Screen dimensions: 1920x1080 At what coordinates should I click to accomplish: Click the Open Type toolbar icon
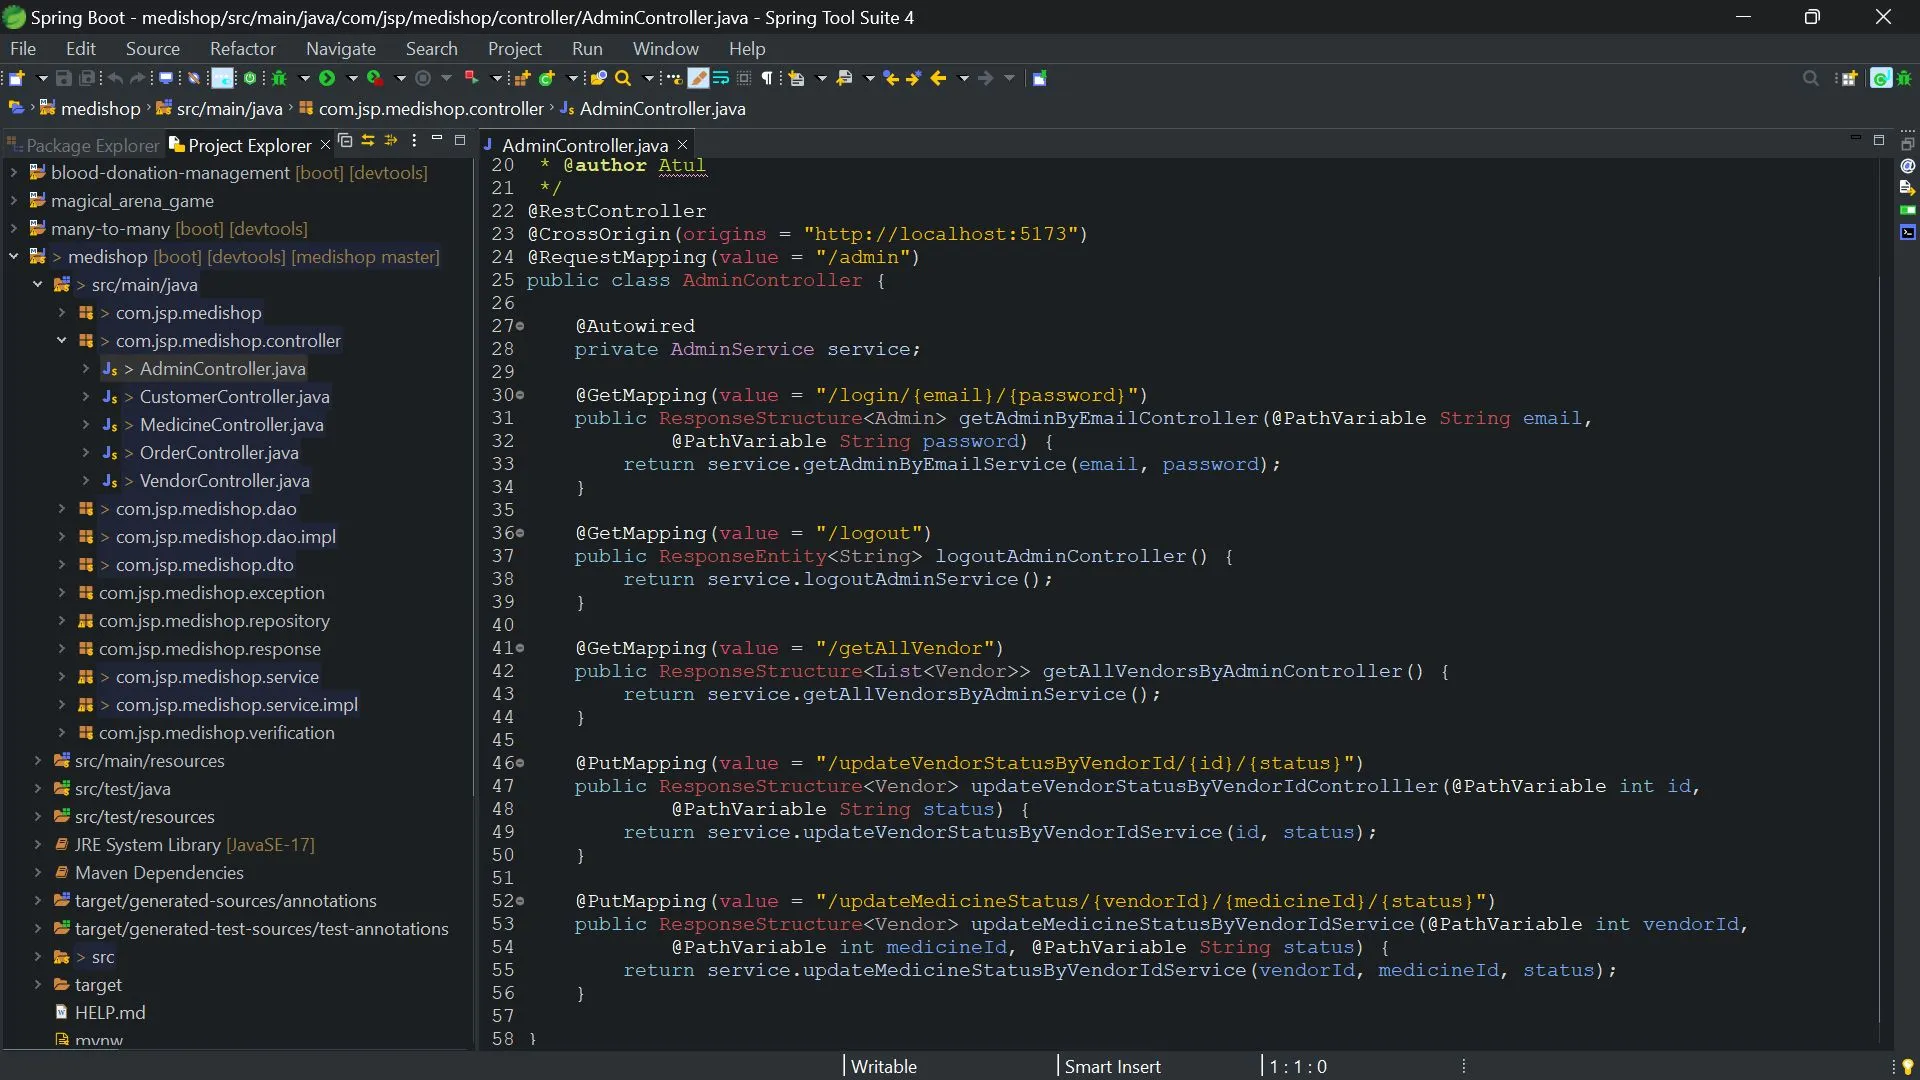tap(598, 78)
